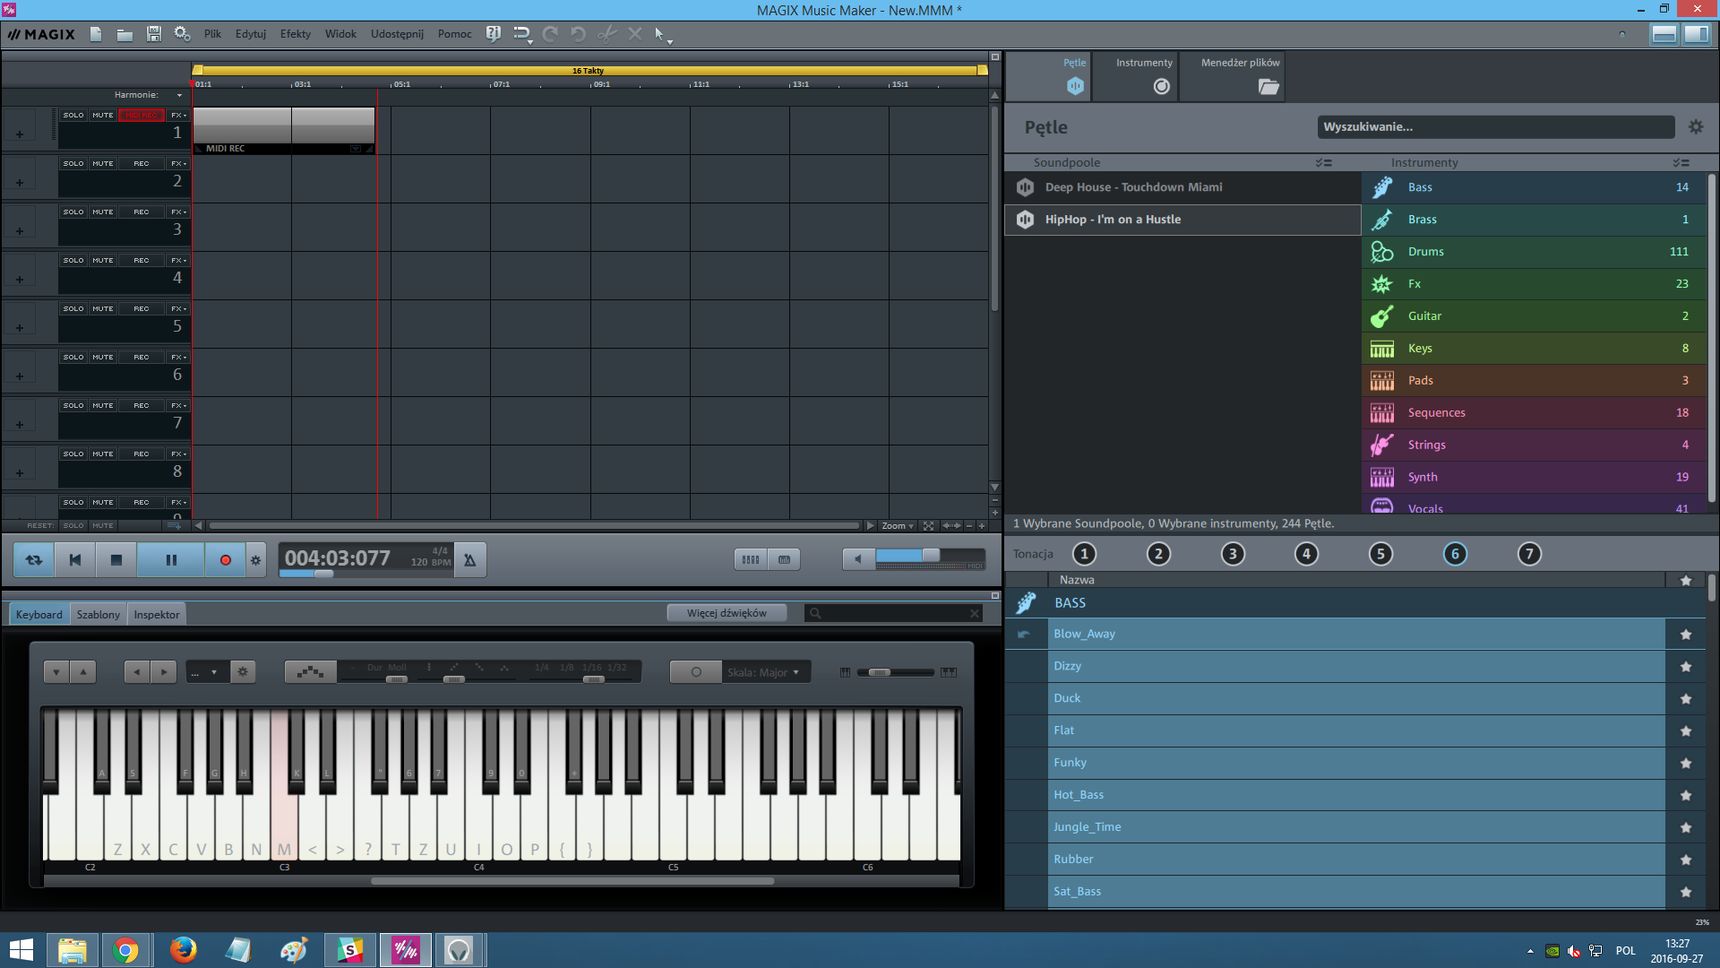Jump to start with skip-back button
Viewport: 1720px width, 968px height.
pos(75,560)
